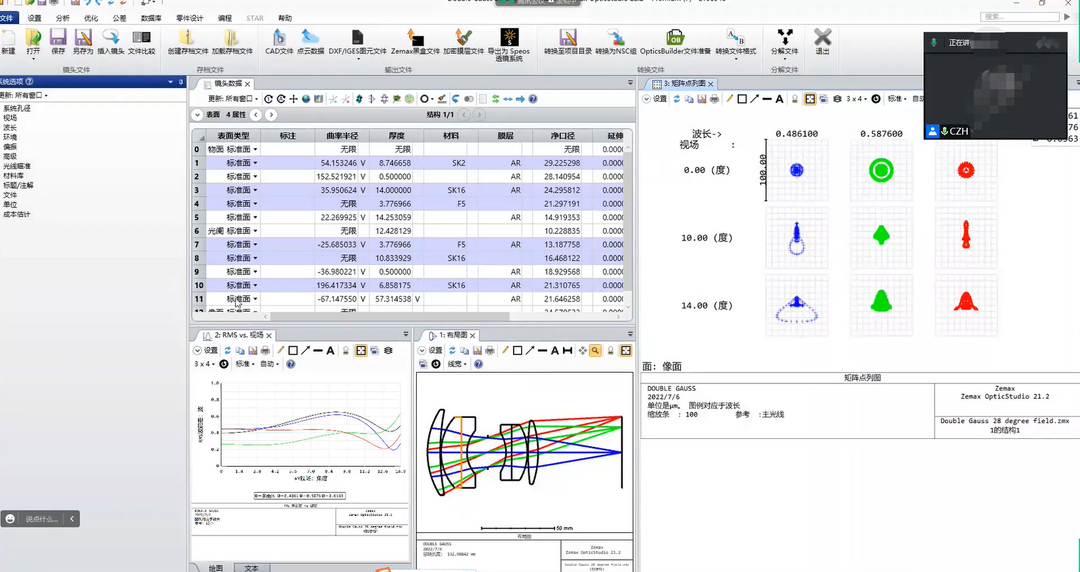This screenshot has height=572, width=1080.
Task: Select thickness cell 57.314538
Action: (393, 299)
